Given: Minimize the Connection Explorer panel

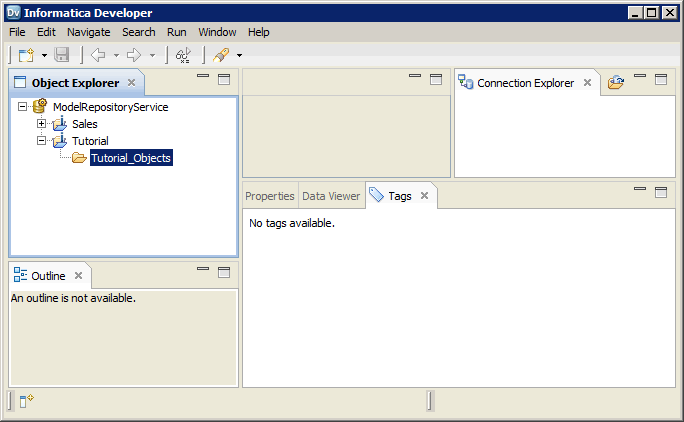Looking at the screenshot, I should point(640,75).
